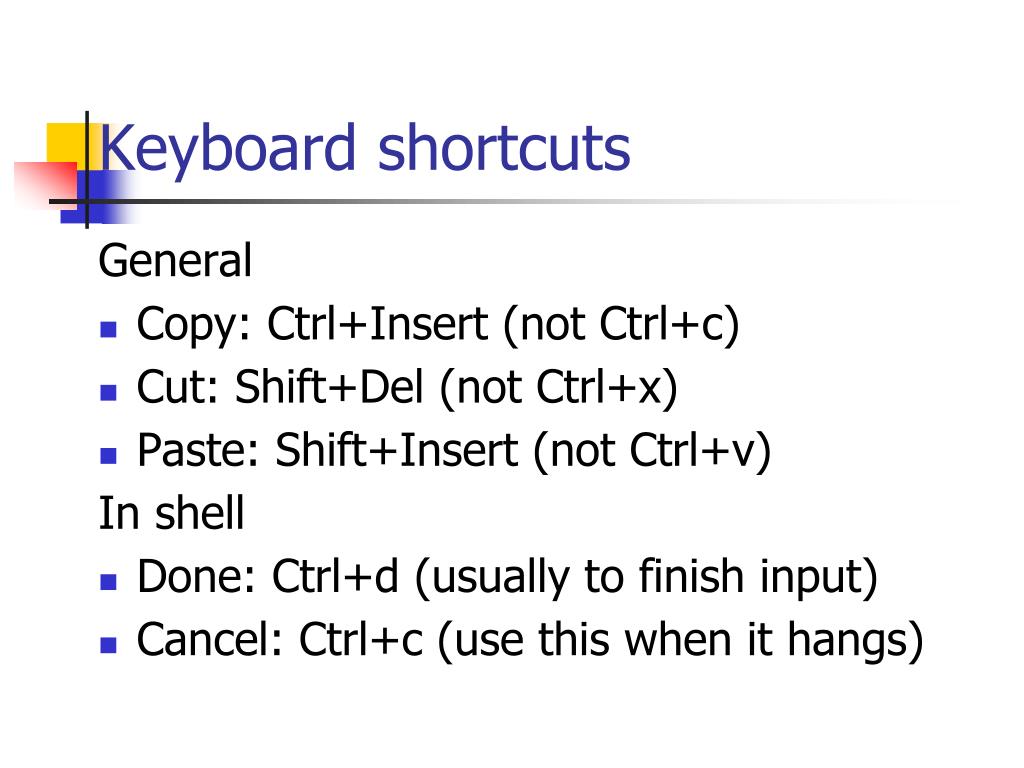Click the bullet marker before 'Copy'
Image resolution: width=1024 pixels, height=768 pixels.
click(x=108, y=328)
